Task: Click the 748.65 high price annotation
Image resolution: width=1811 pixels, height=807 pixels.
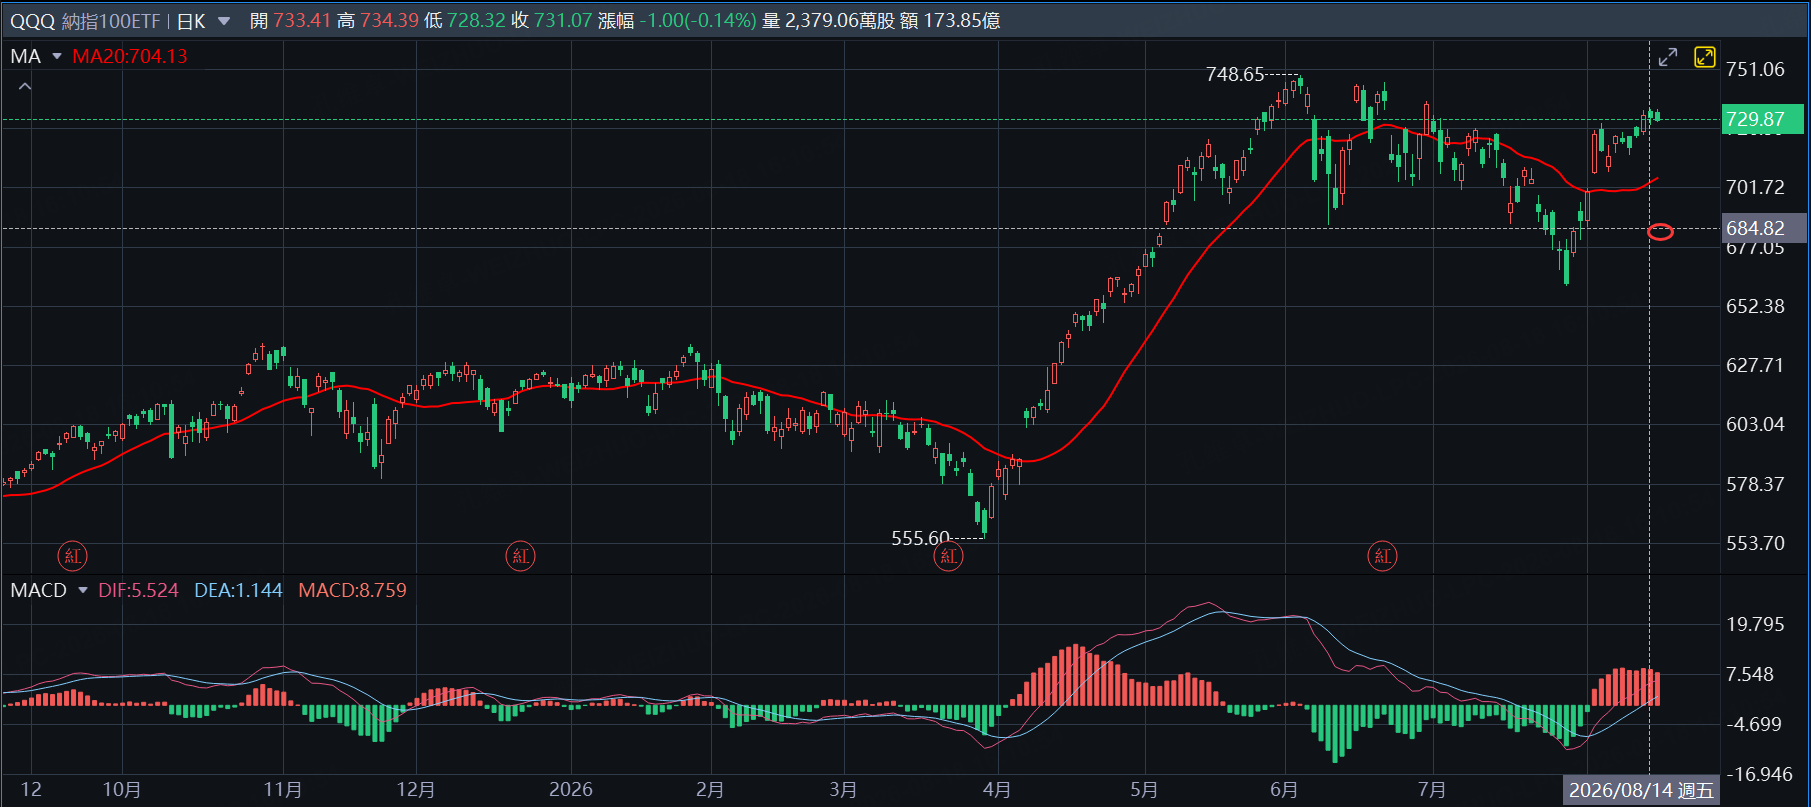Action: [x=1235, y=74]
